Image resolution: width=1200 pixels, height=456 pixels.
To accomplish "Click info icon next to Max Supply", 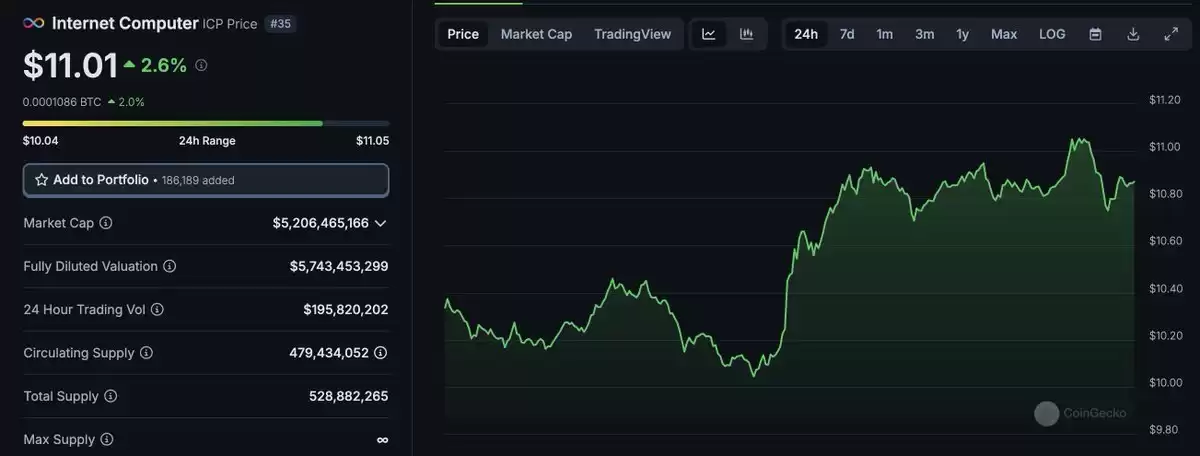I will click(106, 439).
